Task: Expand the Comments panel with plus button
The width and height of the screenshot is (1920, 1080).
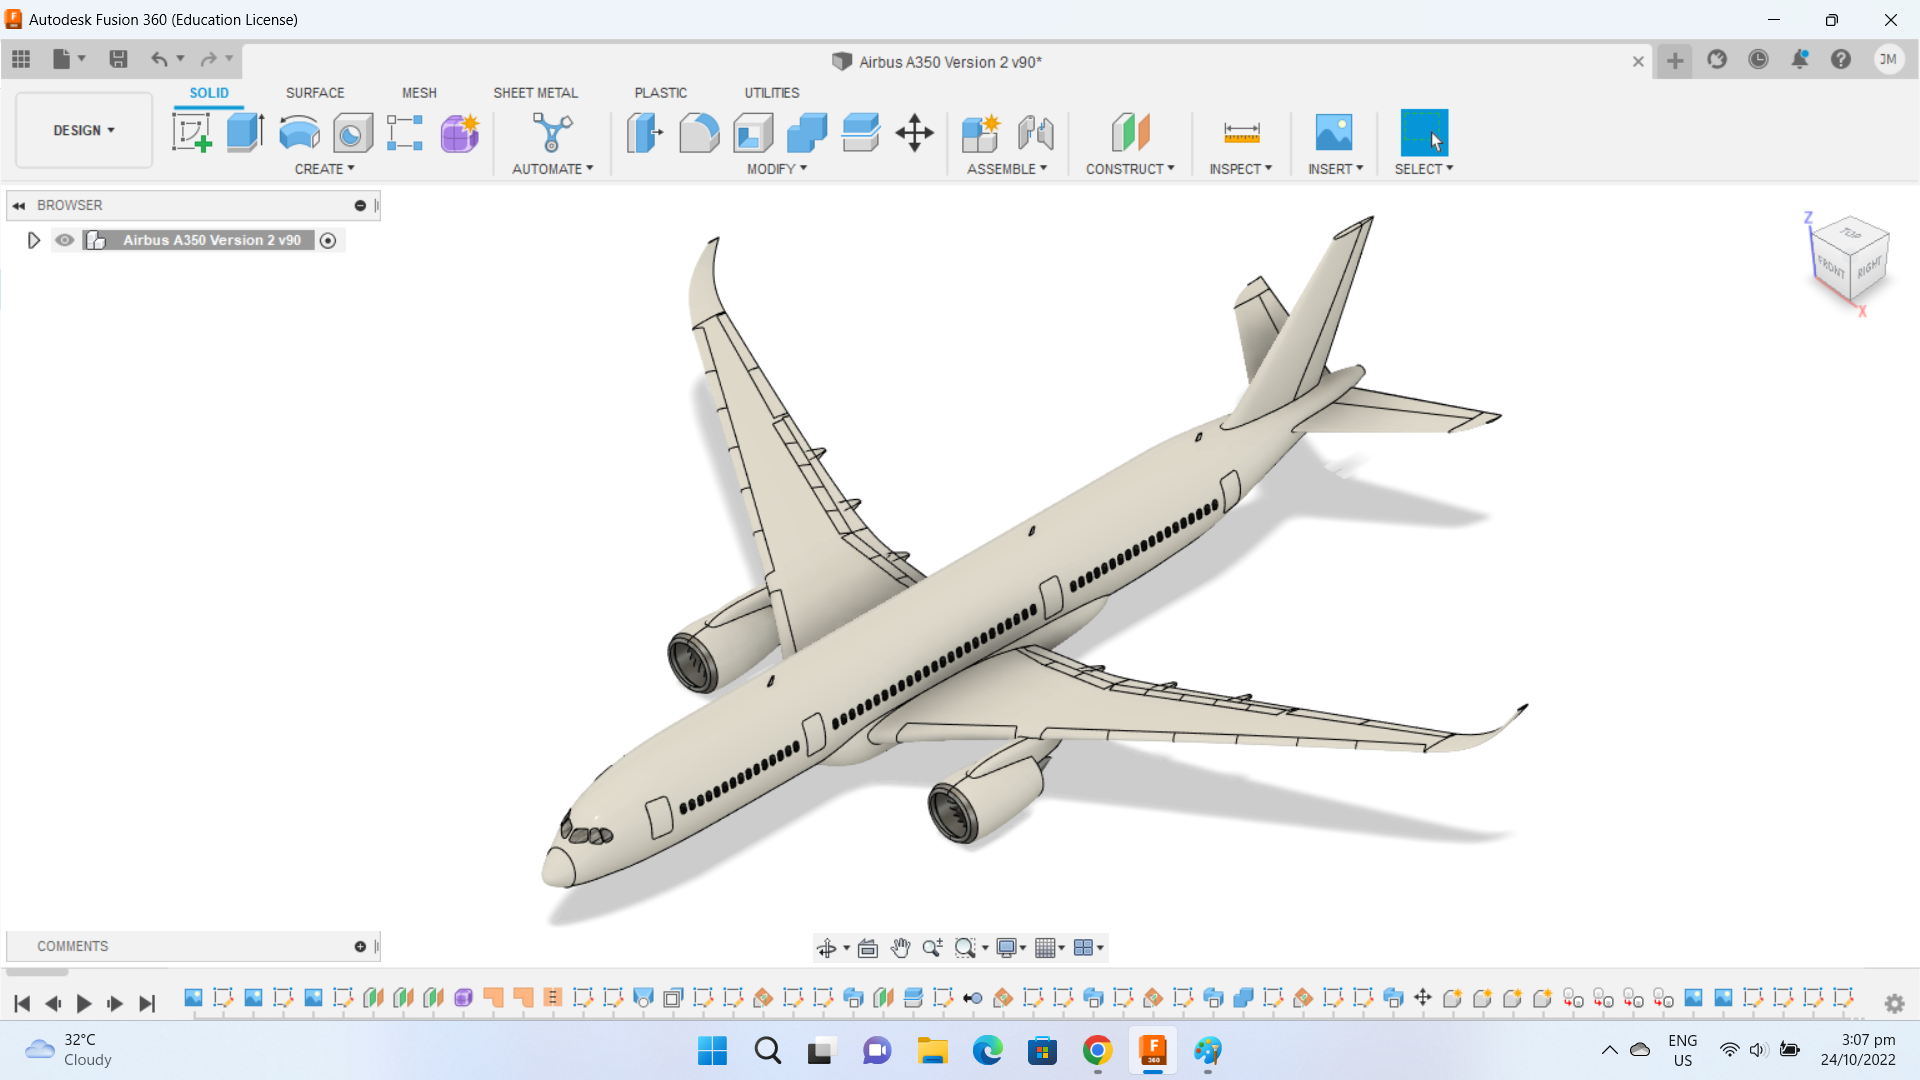Action: pyautogui.click(x=360, y=946)
